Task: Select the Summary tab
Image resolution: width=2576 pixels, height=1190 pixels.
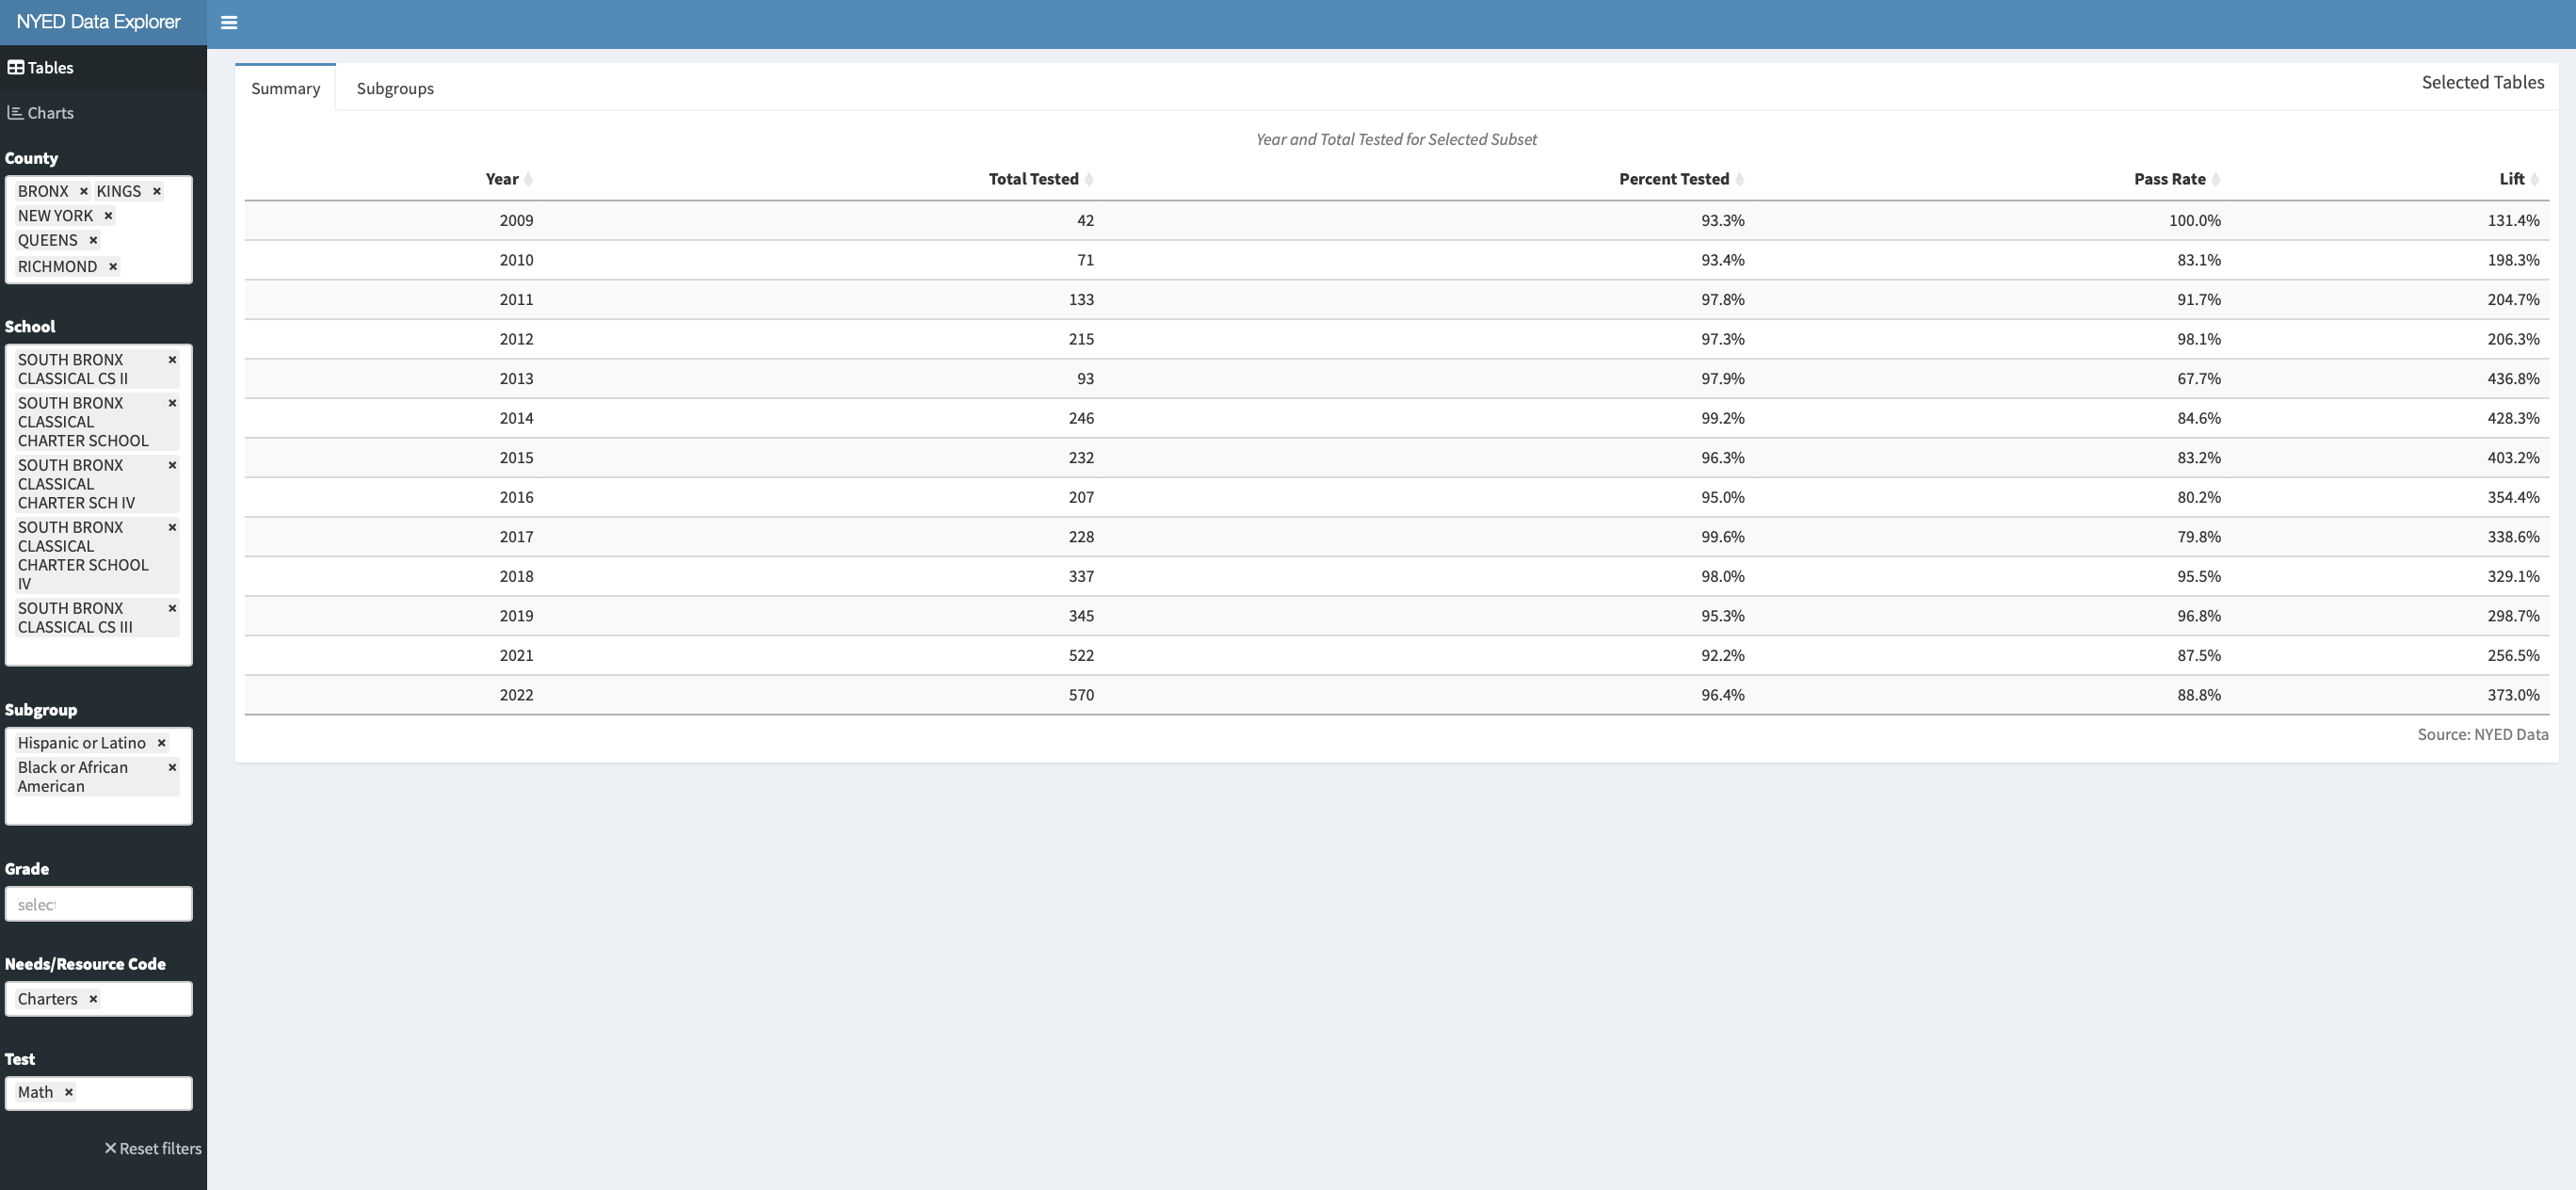Action: (284, 88)
